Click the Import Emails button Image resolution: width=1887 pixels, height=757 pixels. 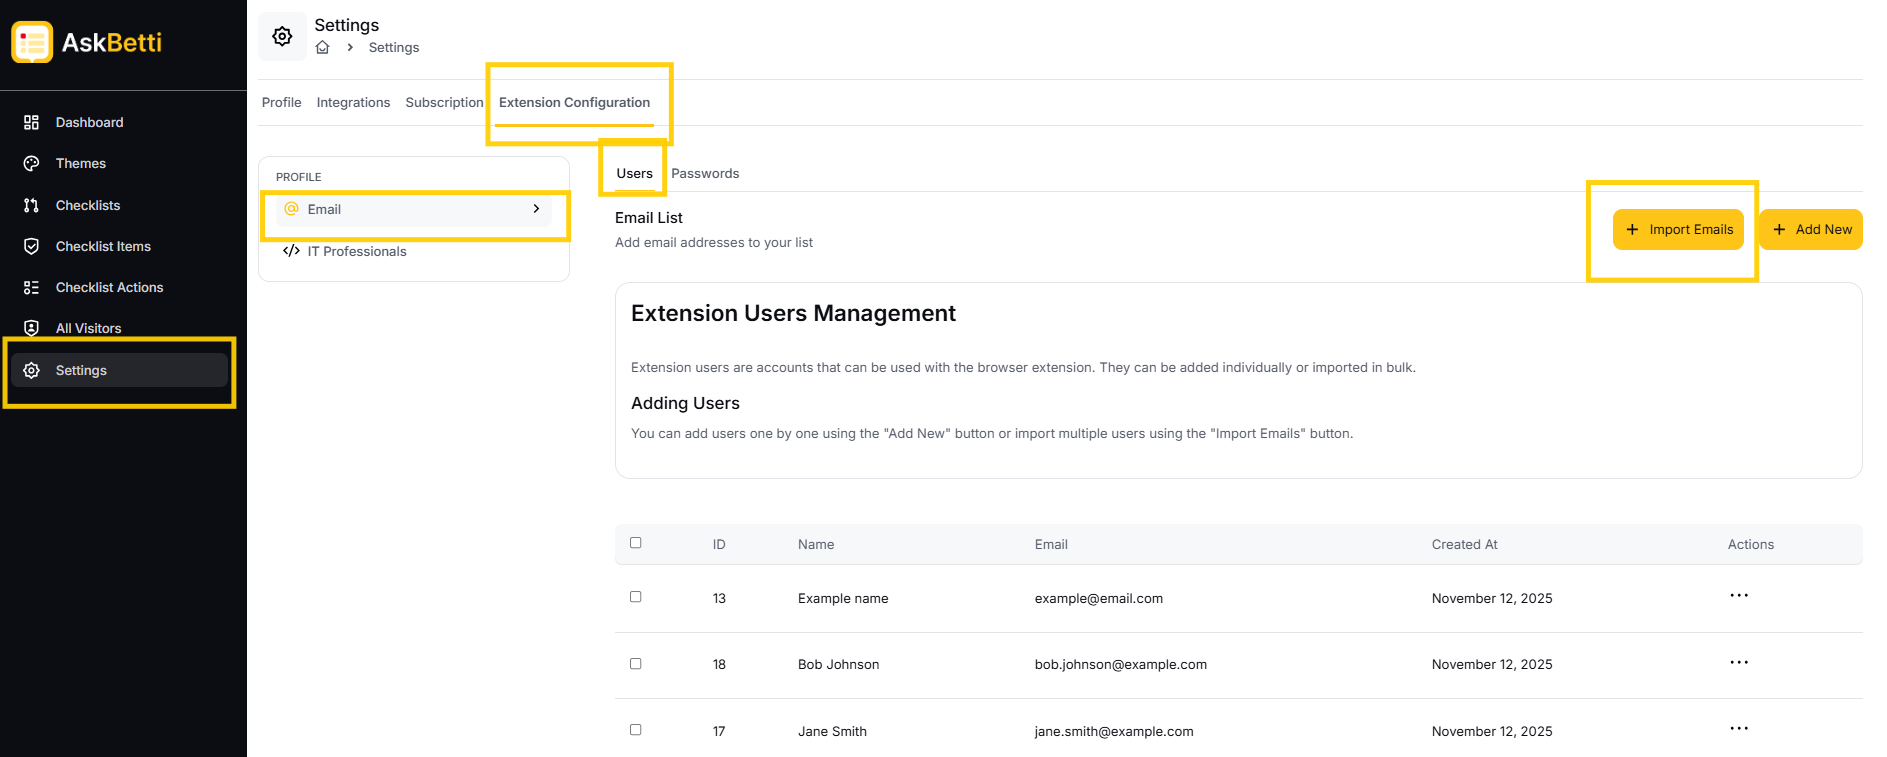click(1678, 229)
